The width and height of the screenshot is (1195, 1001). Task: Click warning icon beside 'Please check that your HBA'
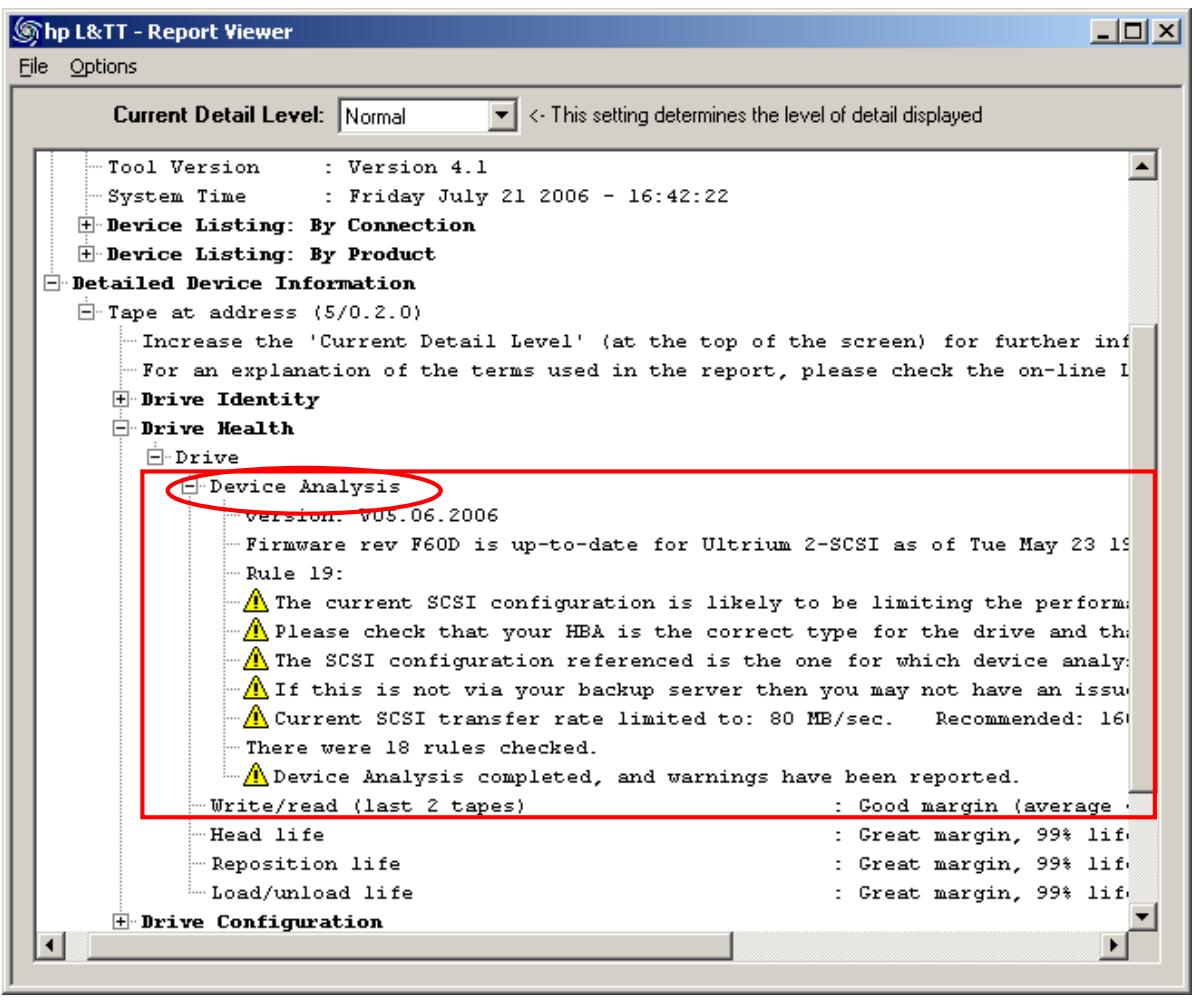click(255, 630)
